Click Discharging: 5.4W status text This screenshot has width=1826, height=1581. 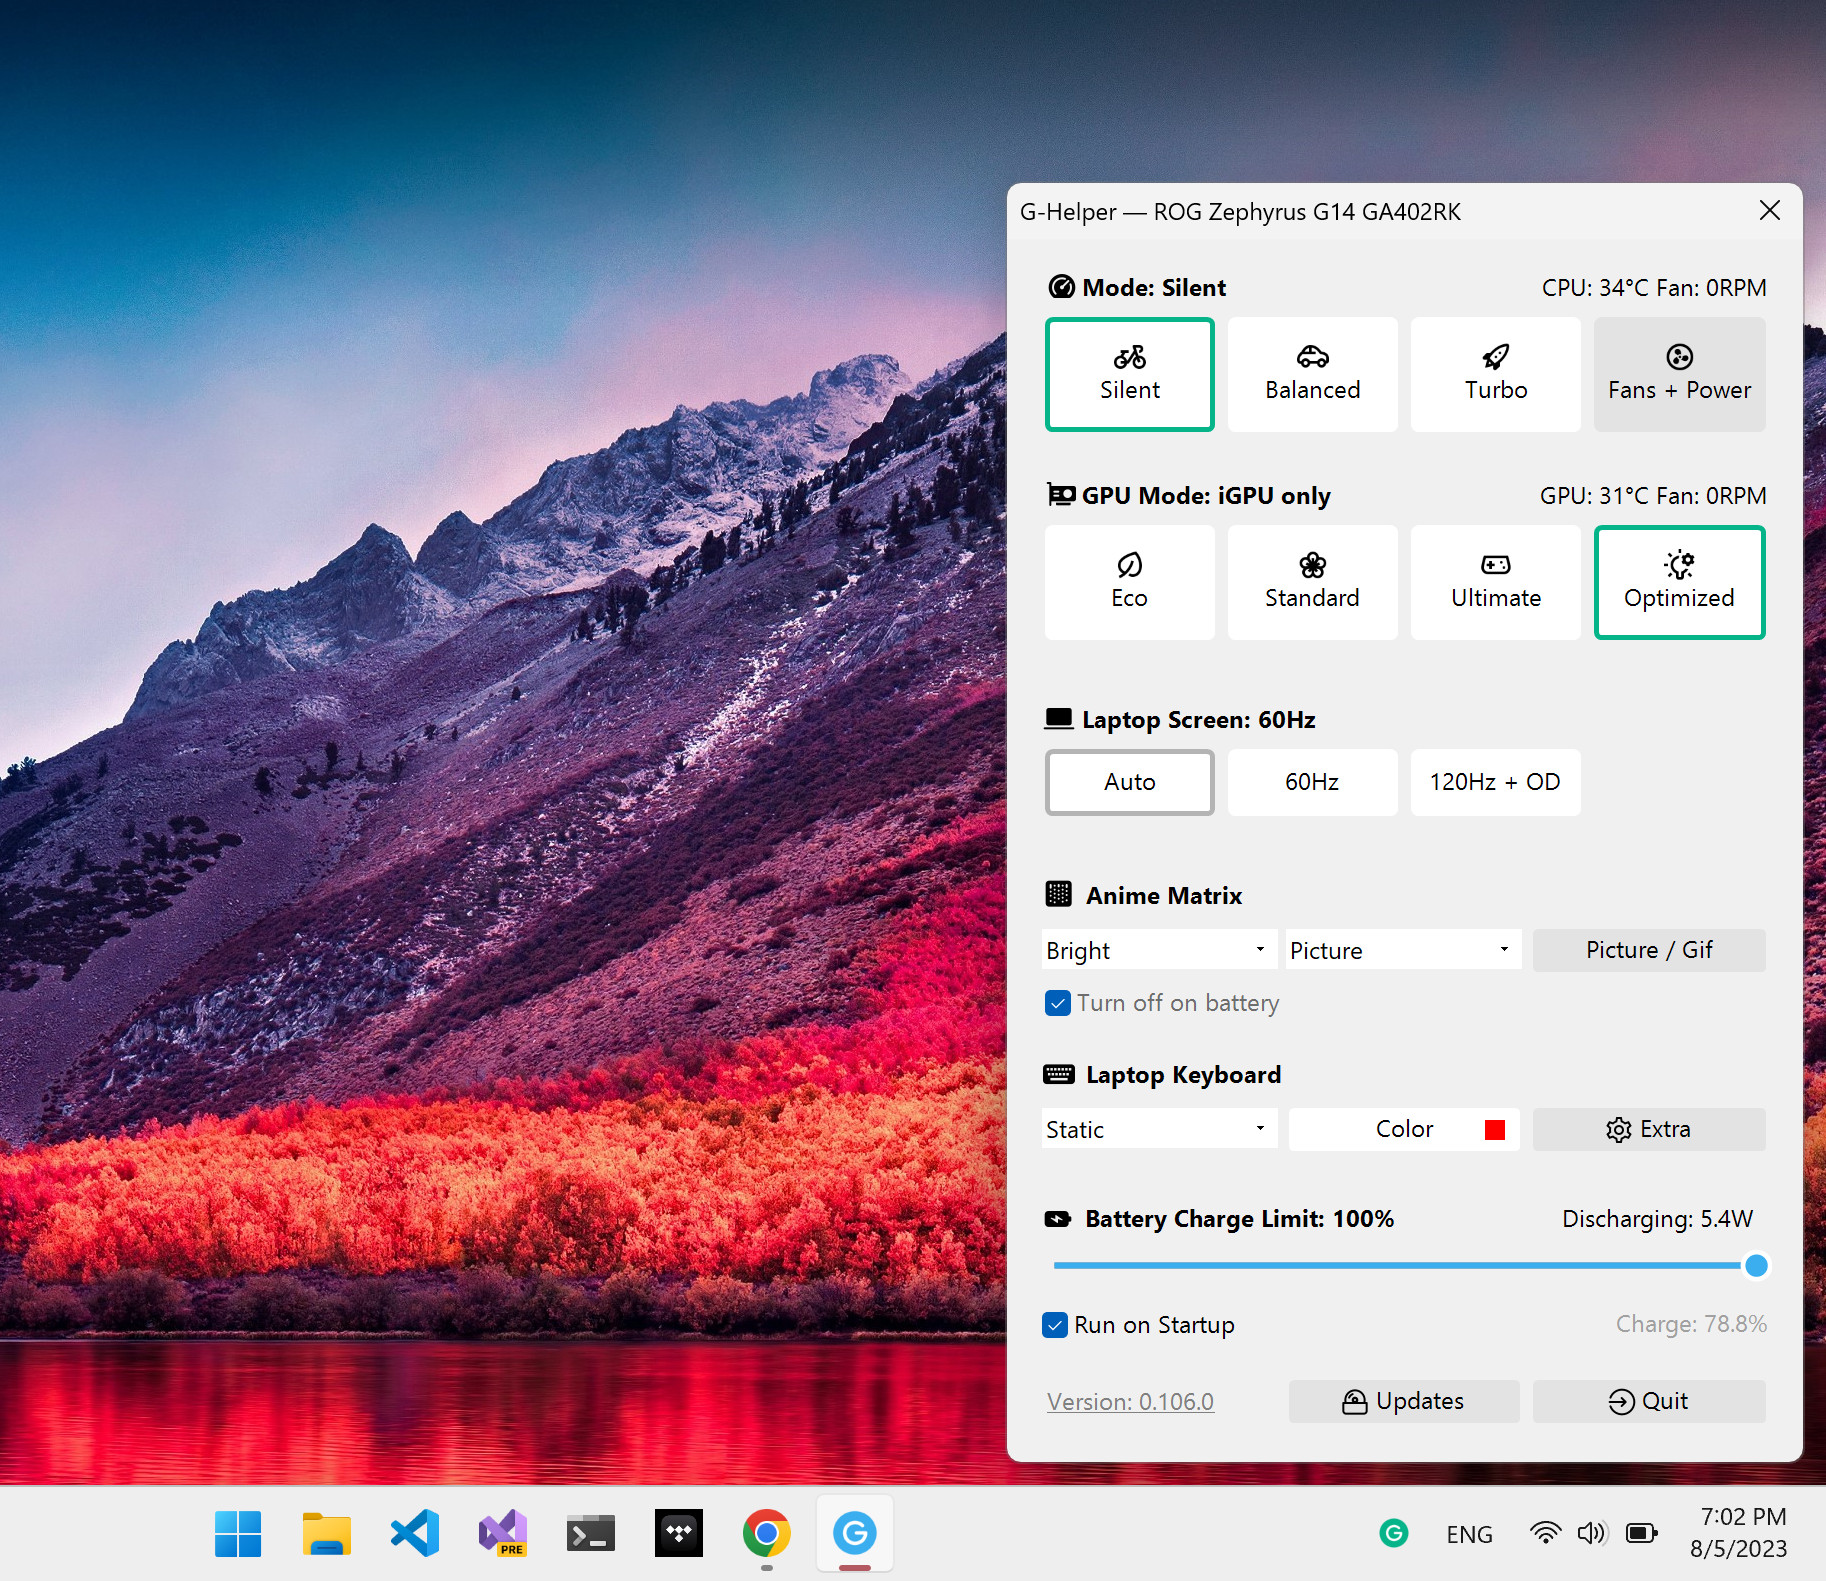click(1657, 1219)
